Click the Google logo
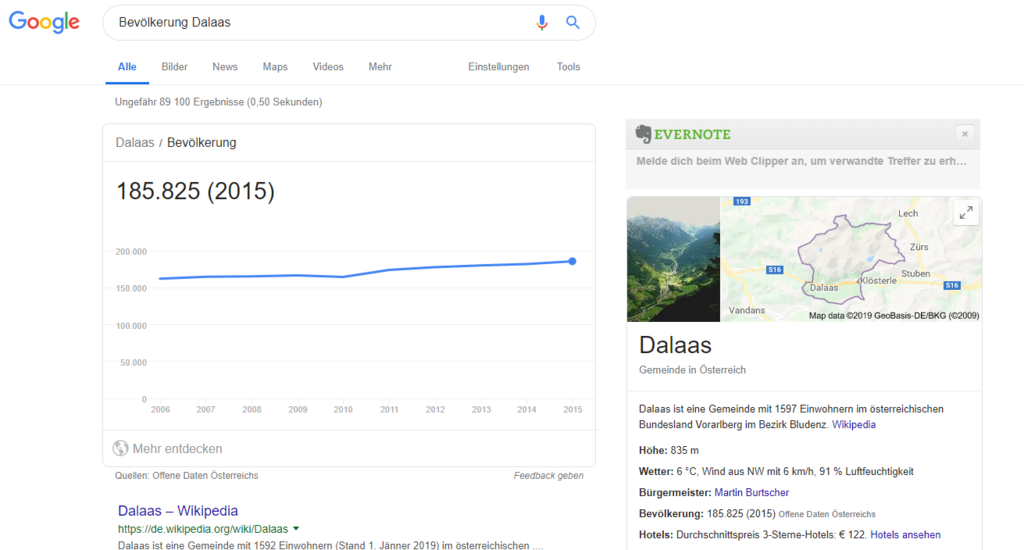Screen dimensions: 1024x550 tap(44, 22)
